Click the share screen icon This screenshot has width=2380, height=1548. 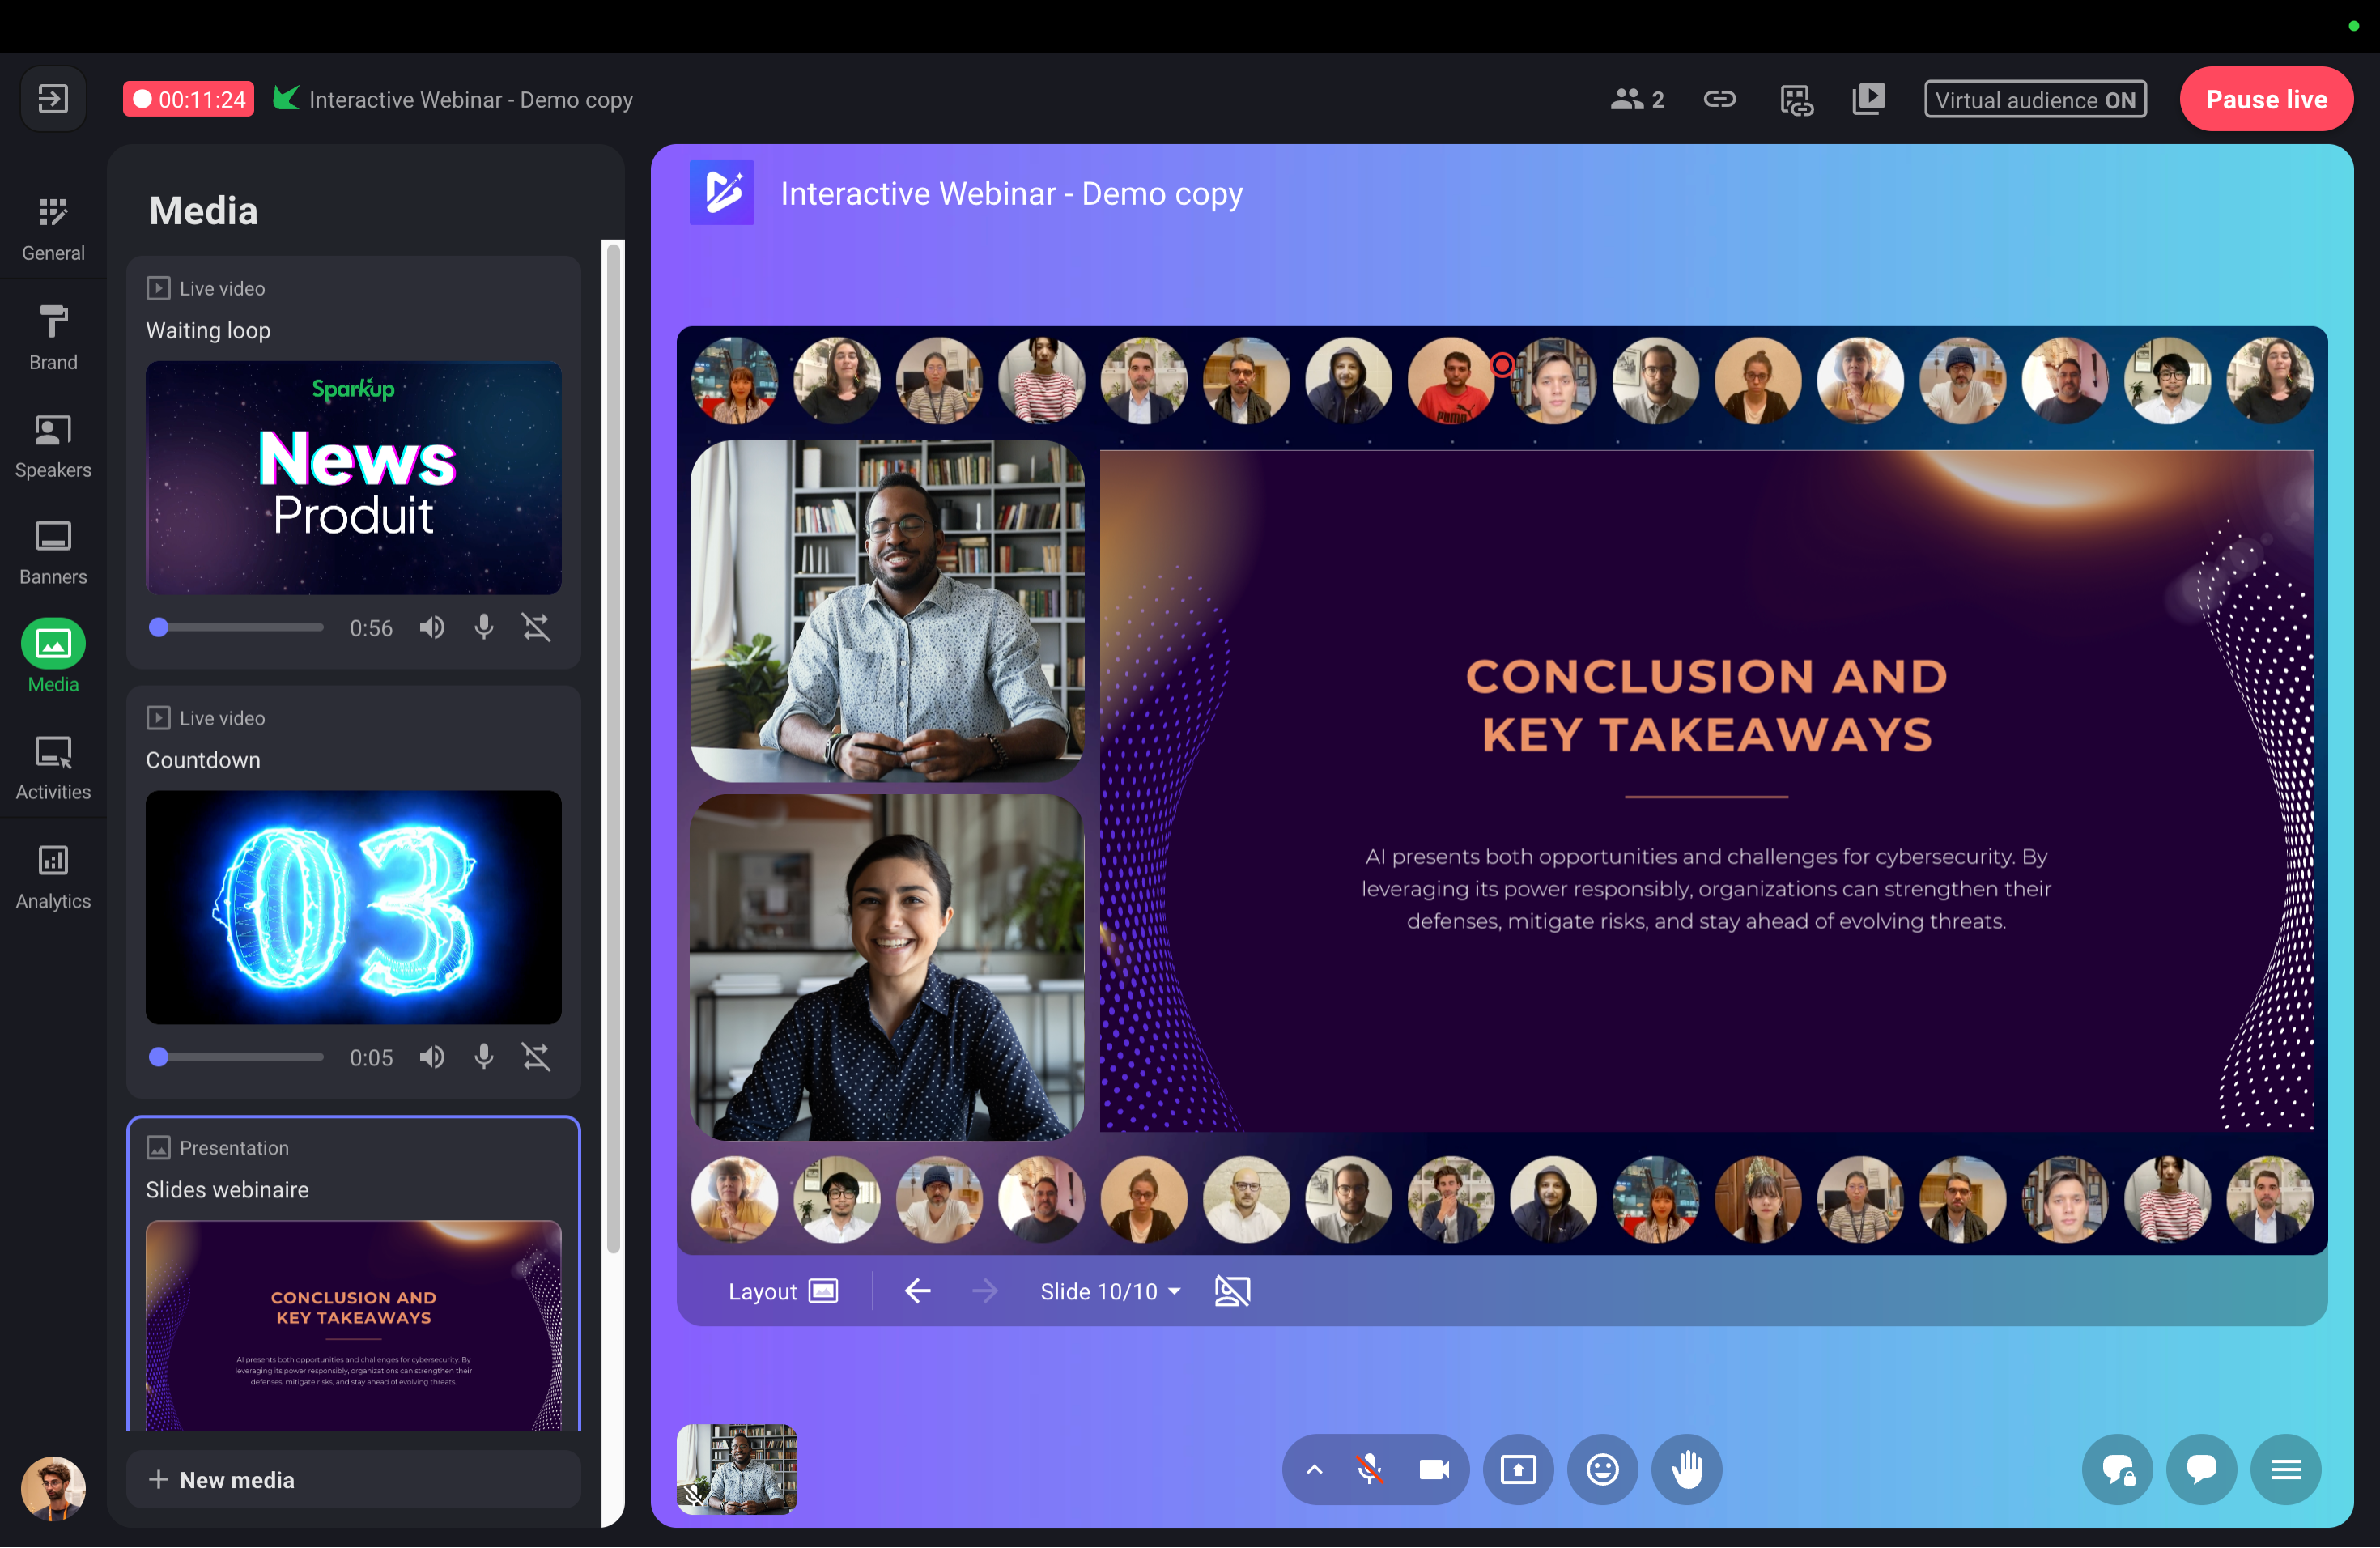[1518, 1470]
